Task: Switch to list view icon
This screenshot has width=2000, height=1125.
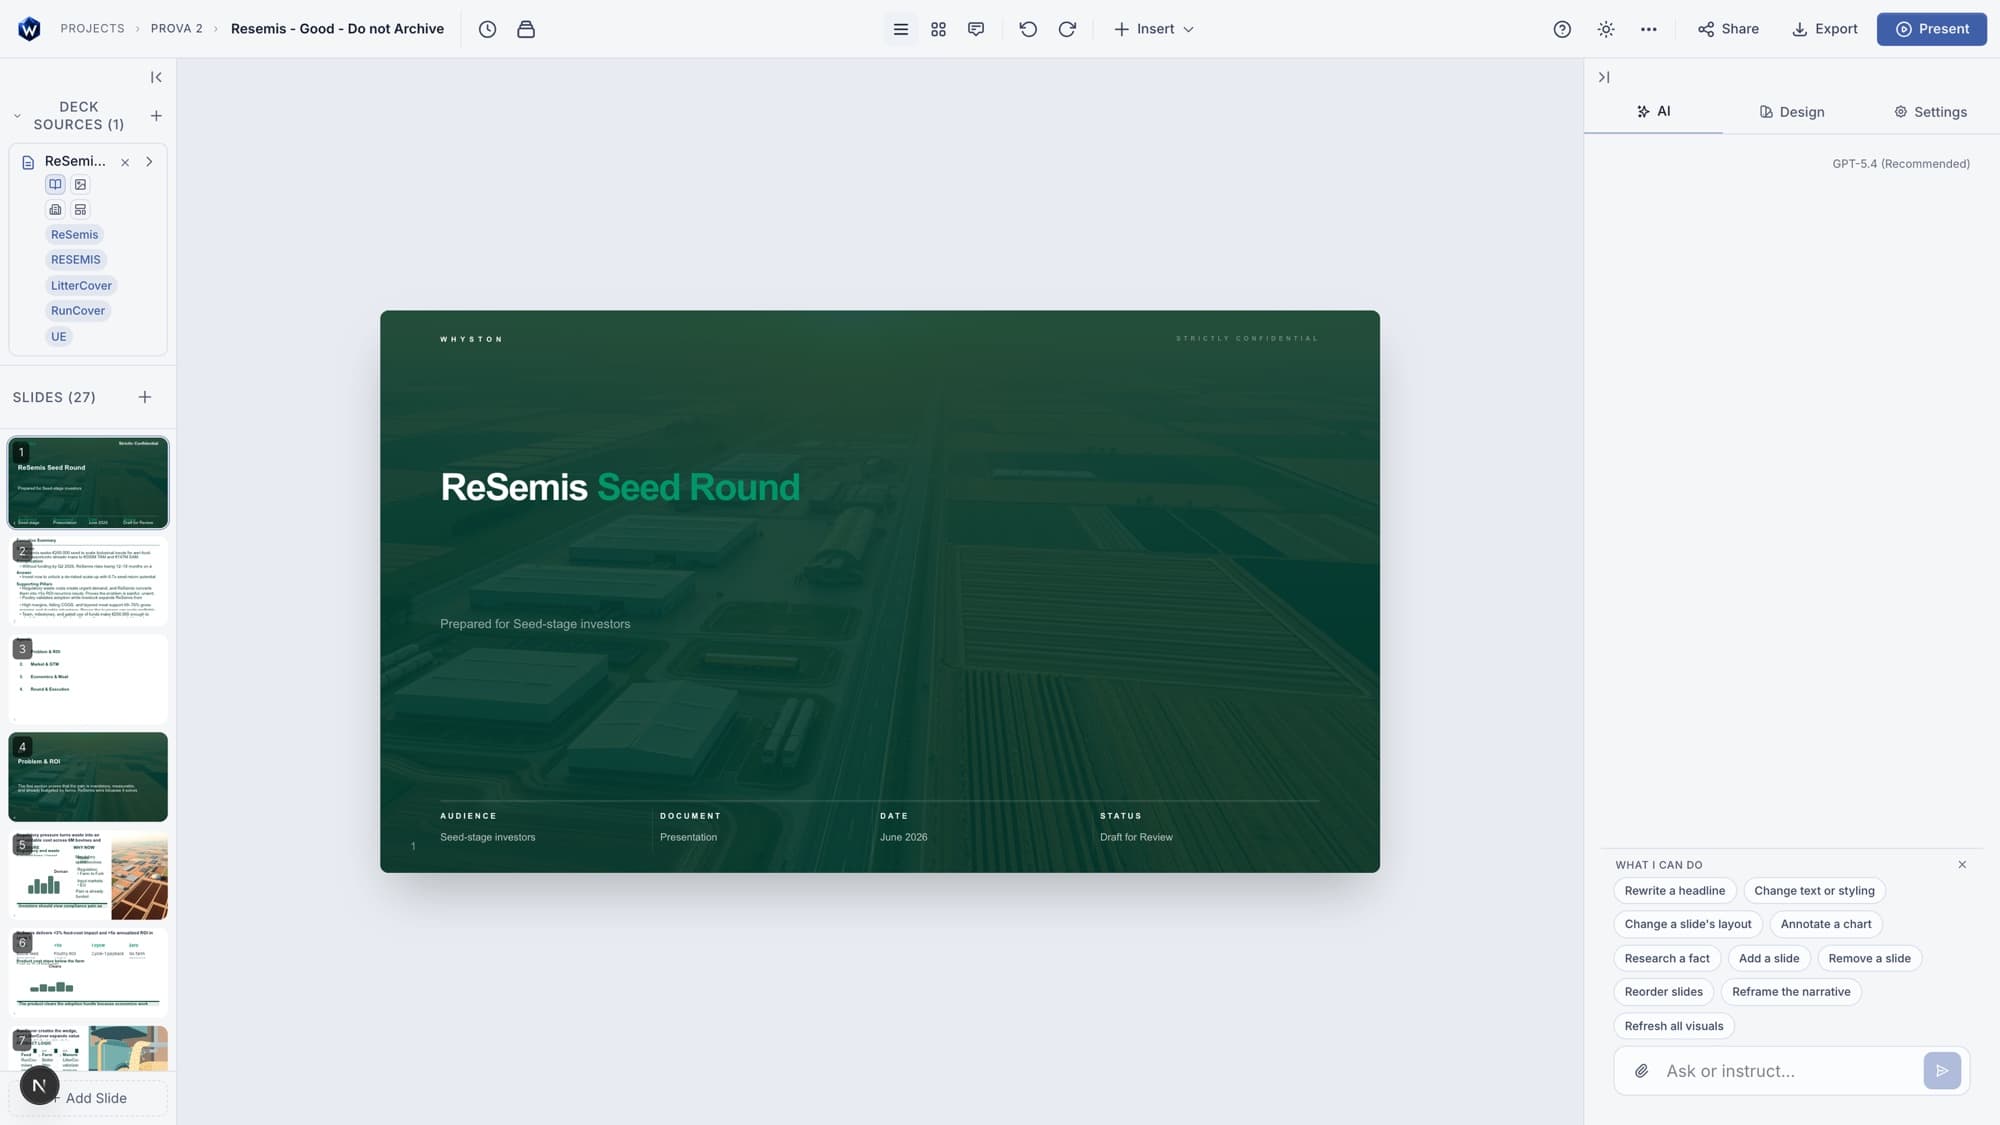Action: pos(900,29)
